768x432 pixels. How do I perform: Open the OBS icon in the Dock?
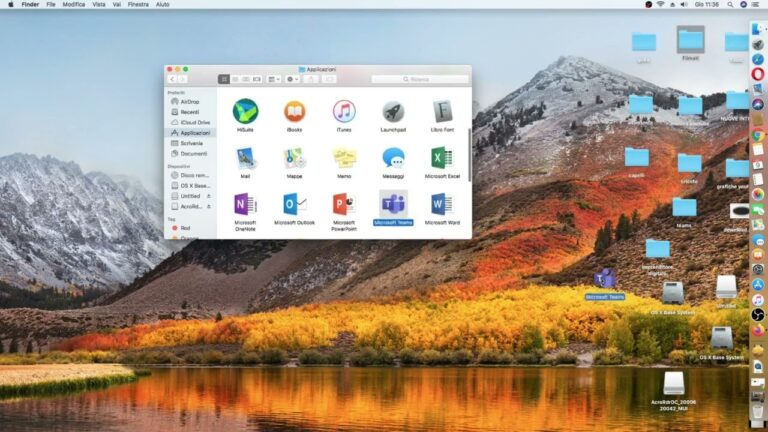pyautogui.click(x=758, y=314)
